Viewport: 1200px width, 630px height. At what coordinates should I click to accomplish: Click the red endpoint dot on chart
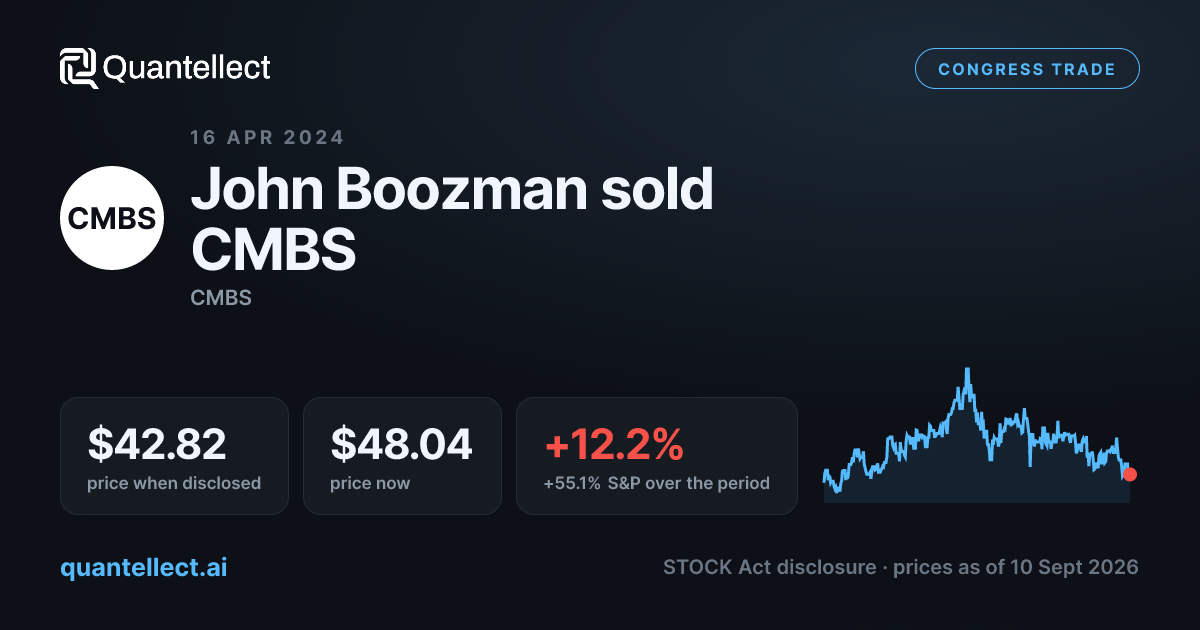tap(1130, 474)
